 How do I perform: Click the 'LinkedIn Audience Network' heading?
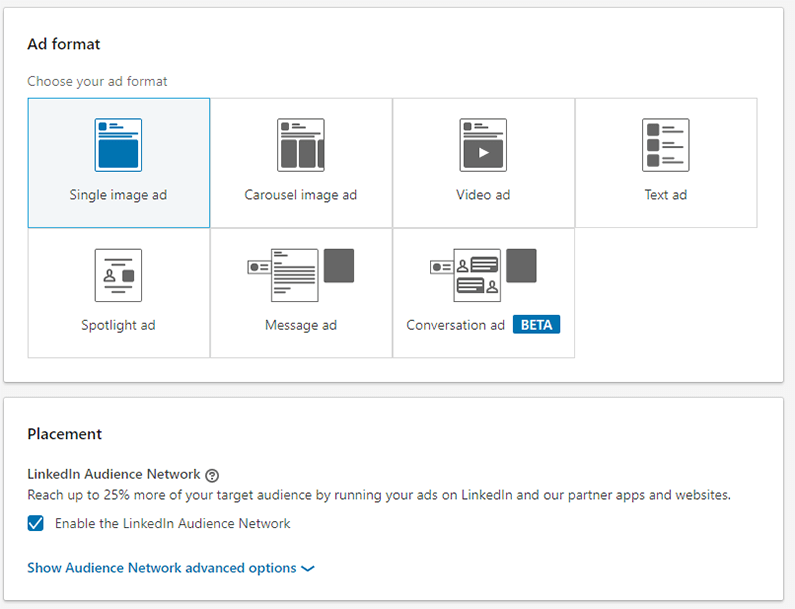tap(114, 474)
